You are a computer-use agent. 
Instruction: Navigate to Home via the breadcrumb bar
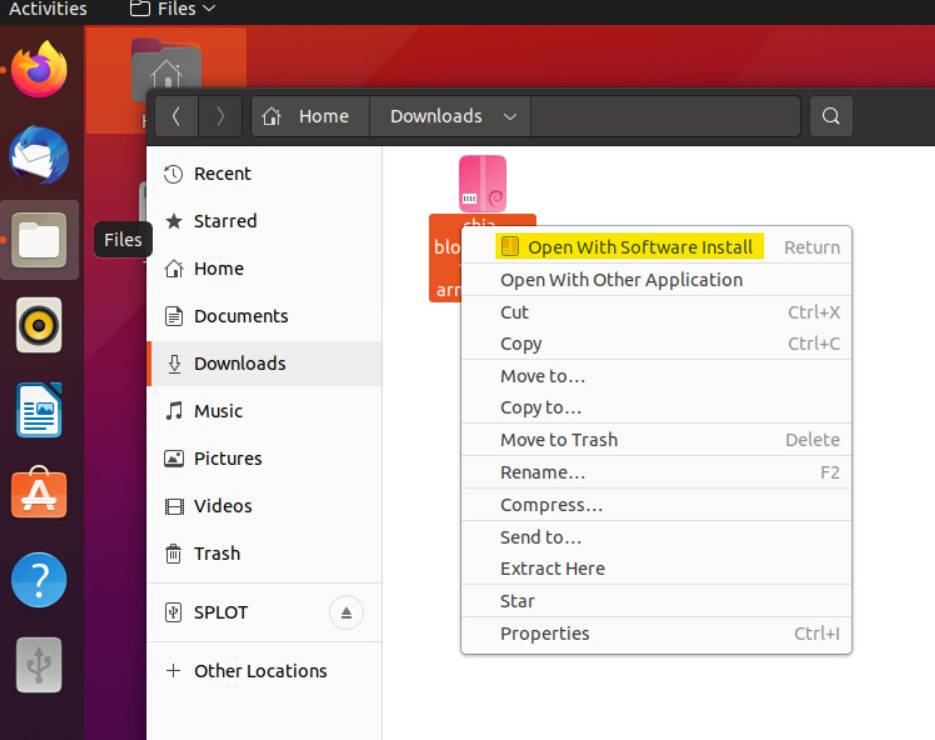coord(309,116)
